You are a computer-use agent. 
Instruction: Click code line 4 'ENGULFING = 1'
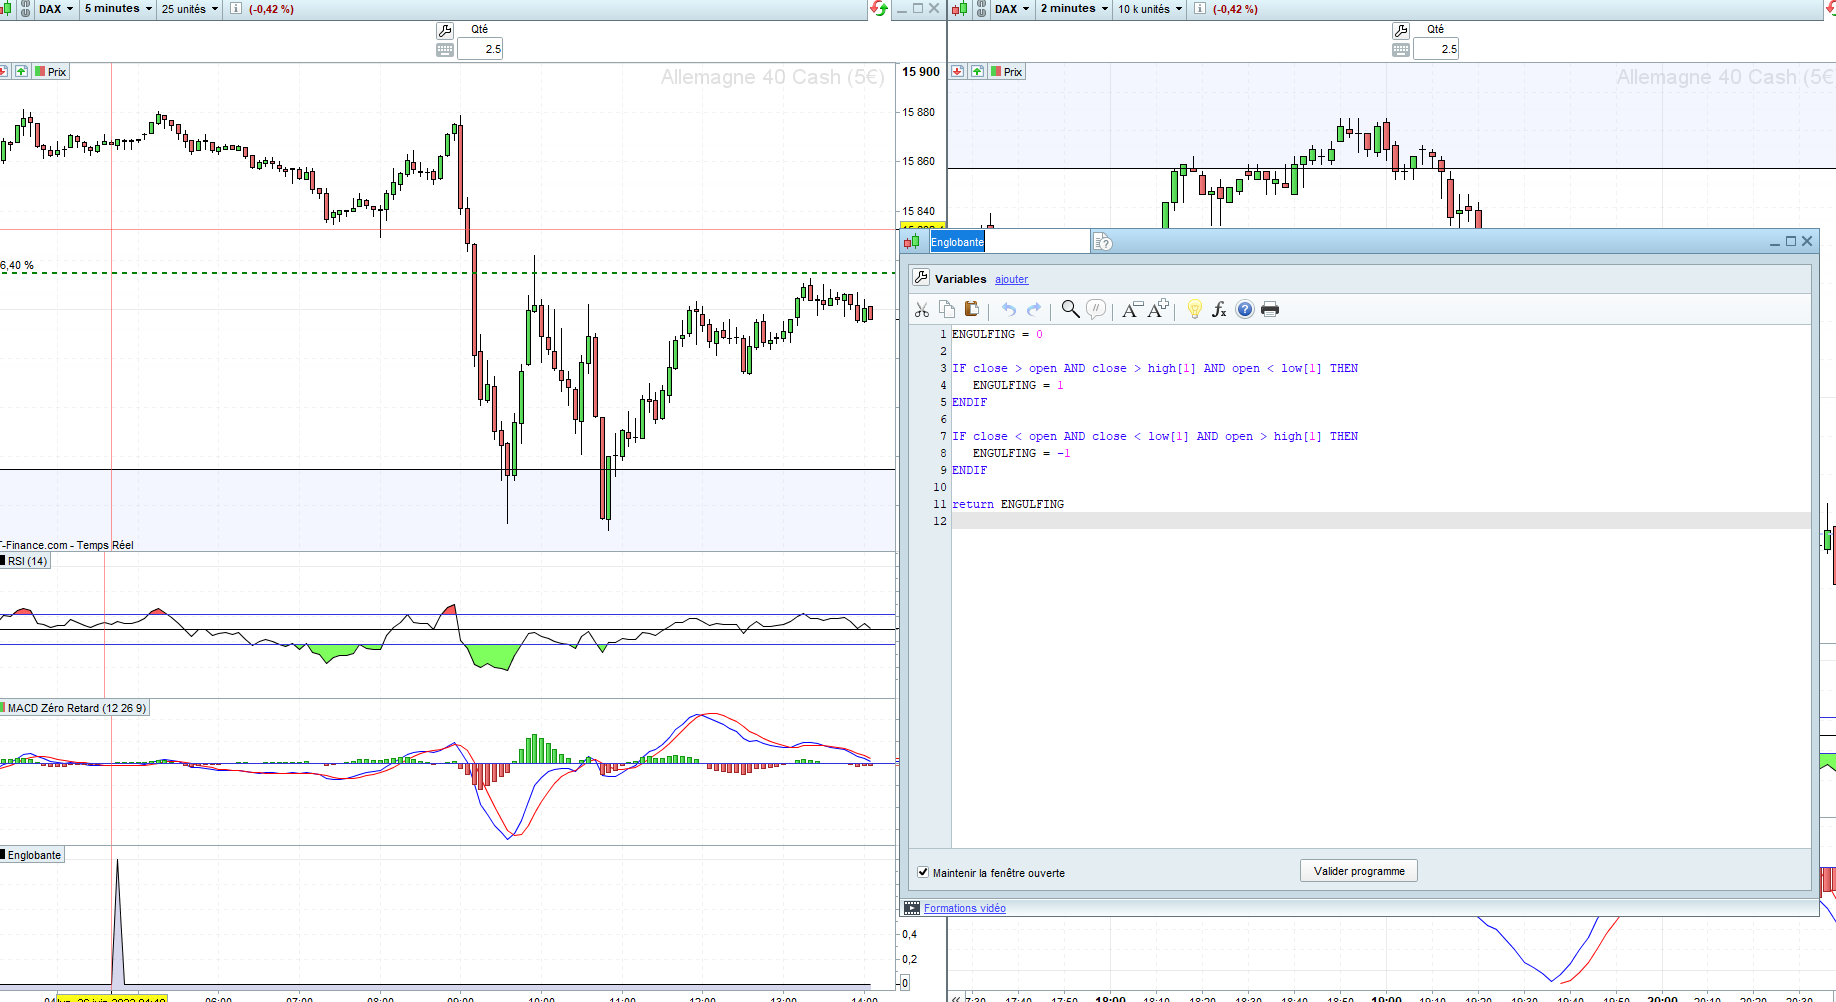click(x=1018, y=385)
